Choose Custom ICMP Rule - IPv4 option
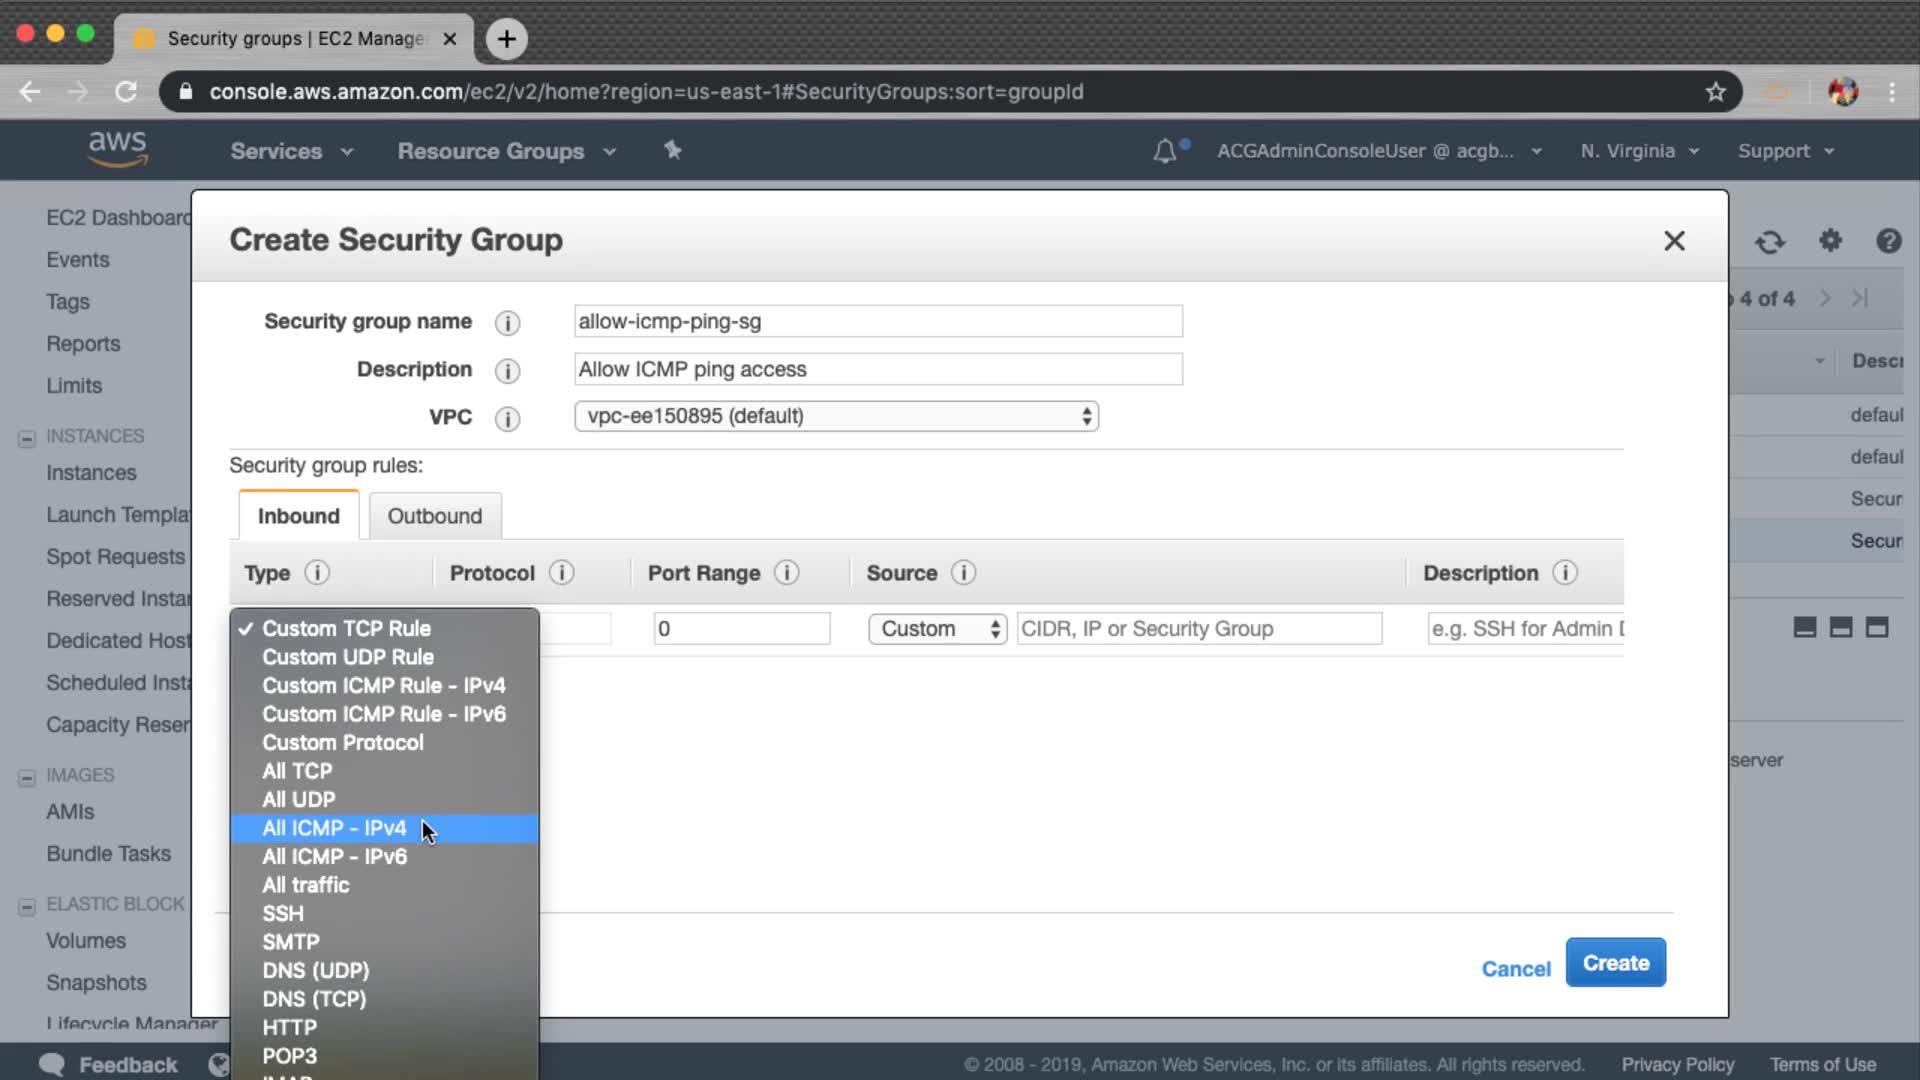 click(x=383, y=686)
